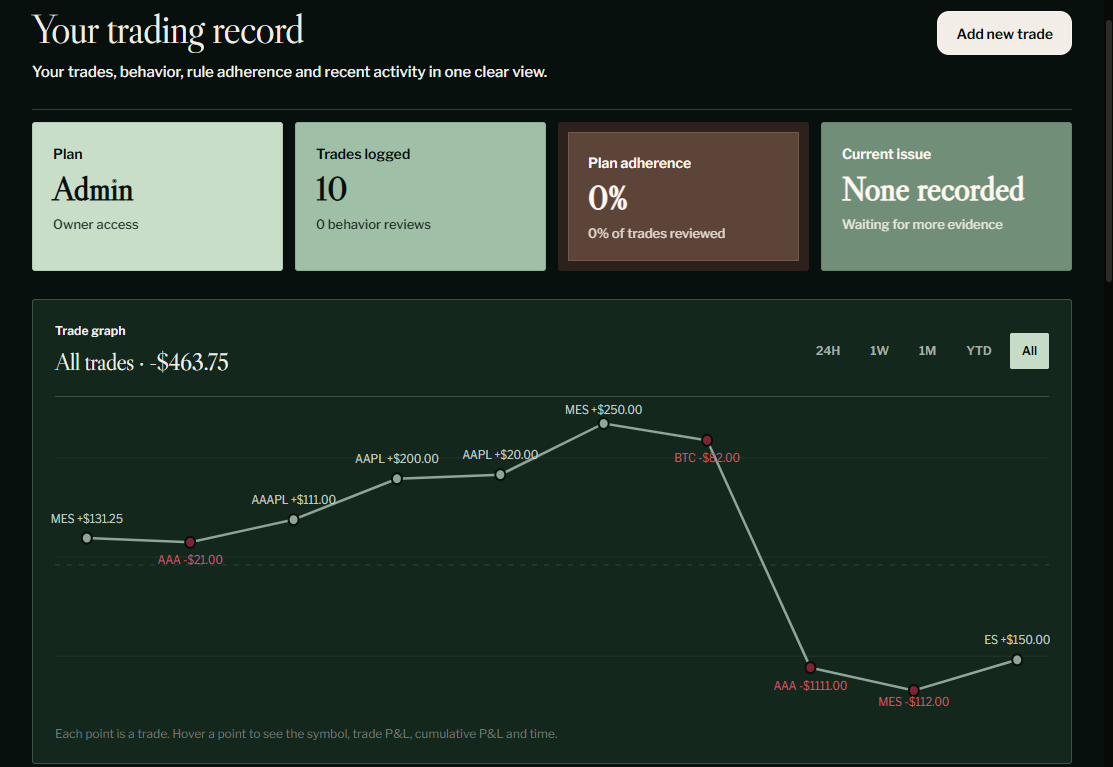Click the 'Each point is a trade' hint text

point(306,734)
